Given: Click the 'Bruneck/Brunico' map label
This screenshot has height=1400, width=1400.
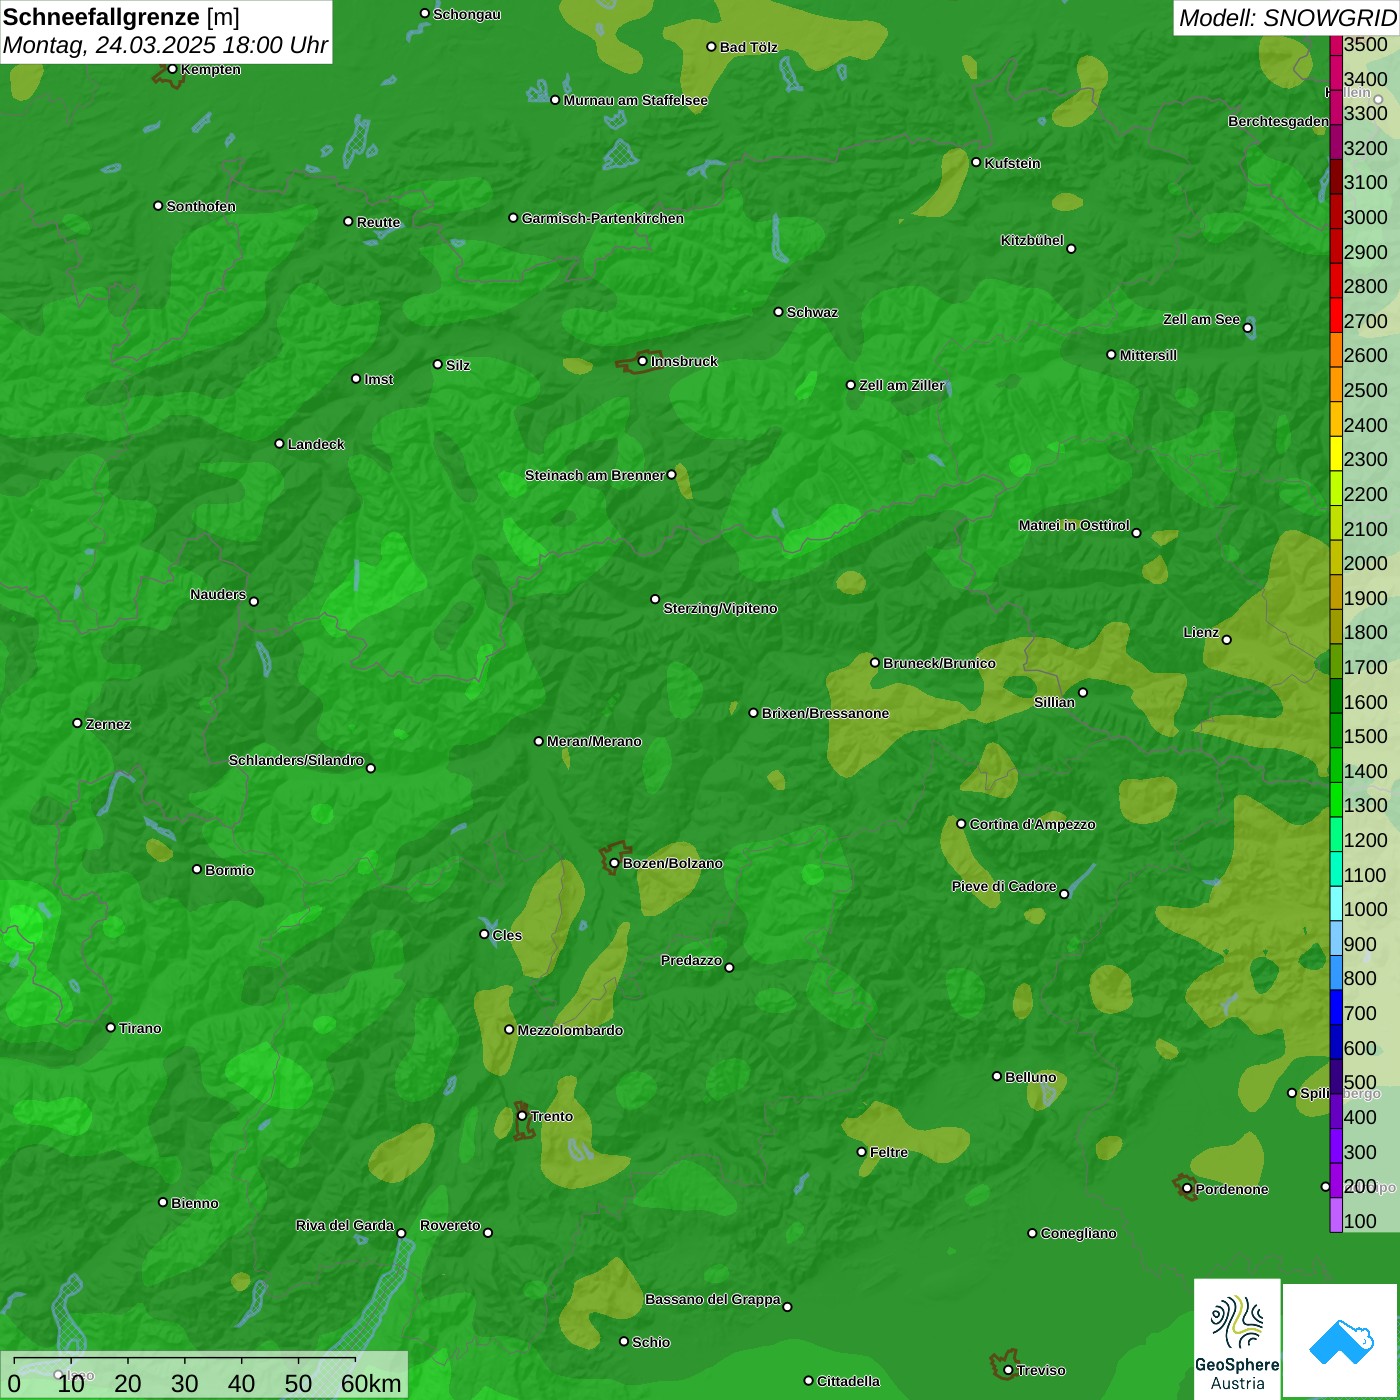Looking at the screenshot, I should coord(939,663).
